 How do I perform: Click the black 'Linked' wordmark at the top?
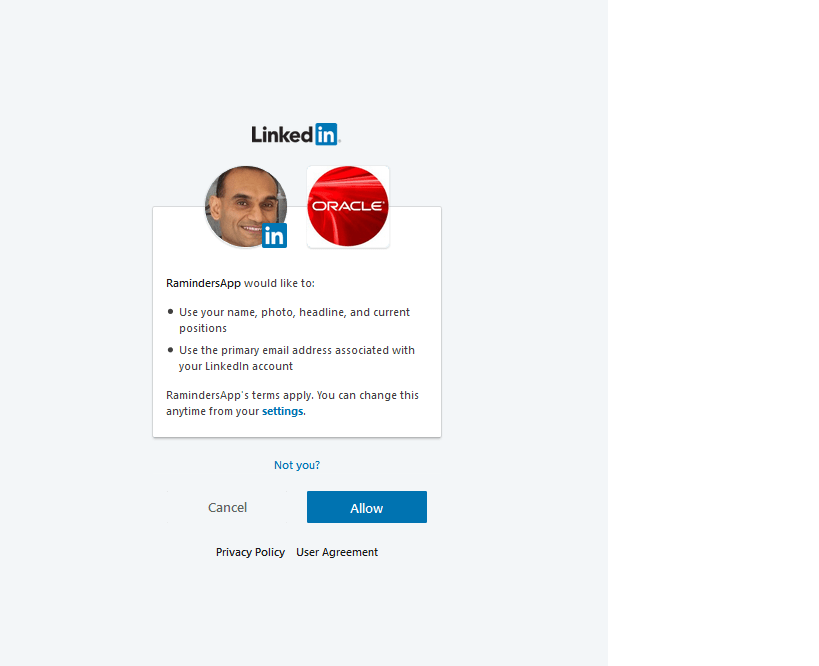point(282,134)
